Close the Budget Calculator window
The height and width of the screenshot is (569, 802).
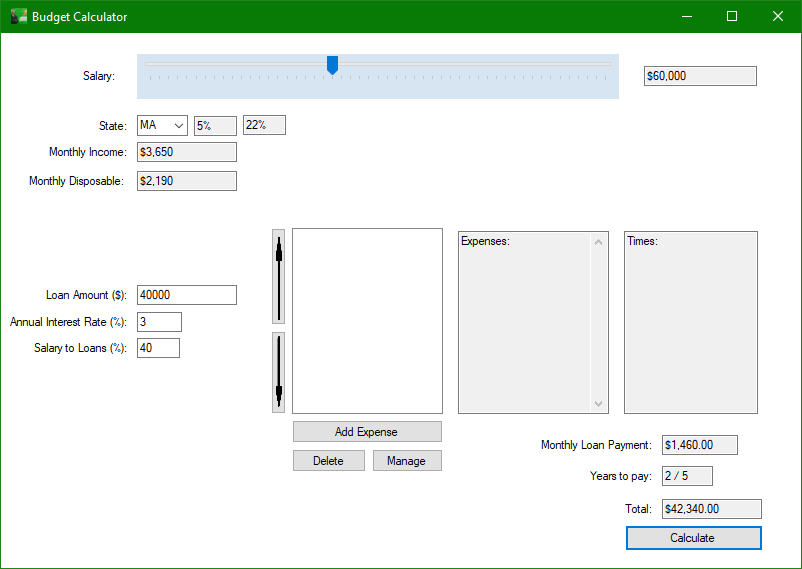[x=777, y=16]
